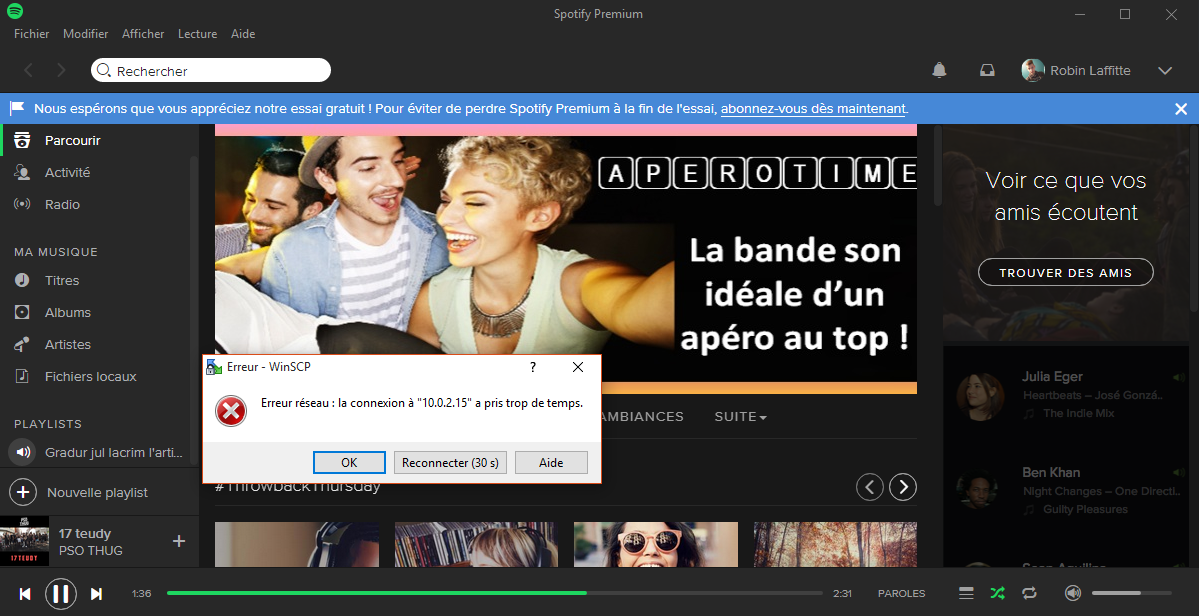
Task: Click OK in WinSCP error dialog
Action: coord(349,462)
